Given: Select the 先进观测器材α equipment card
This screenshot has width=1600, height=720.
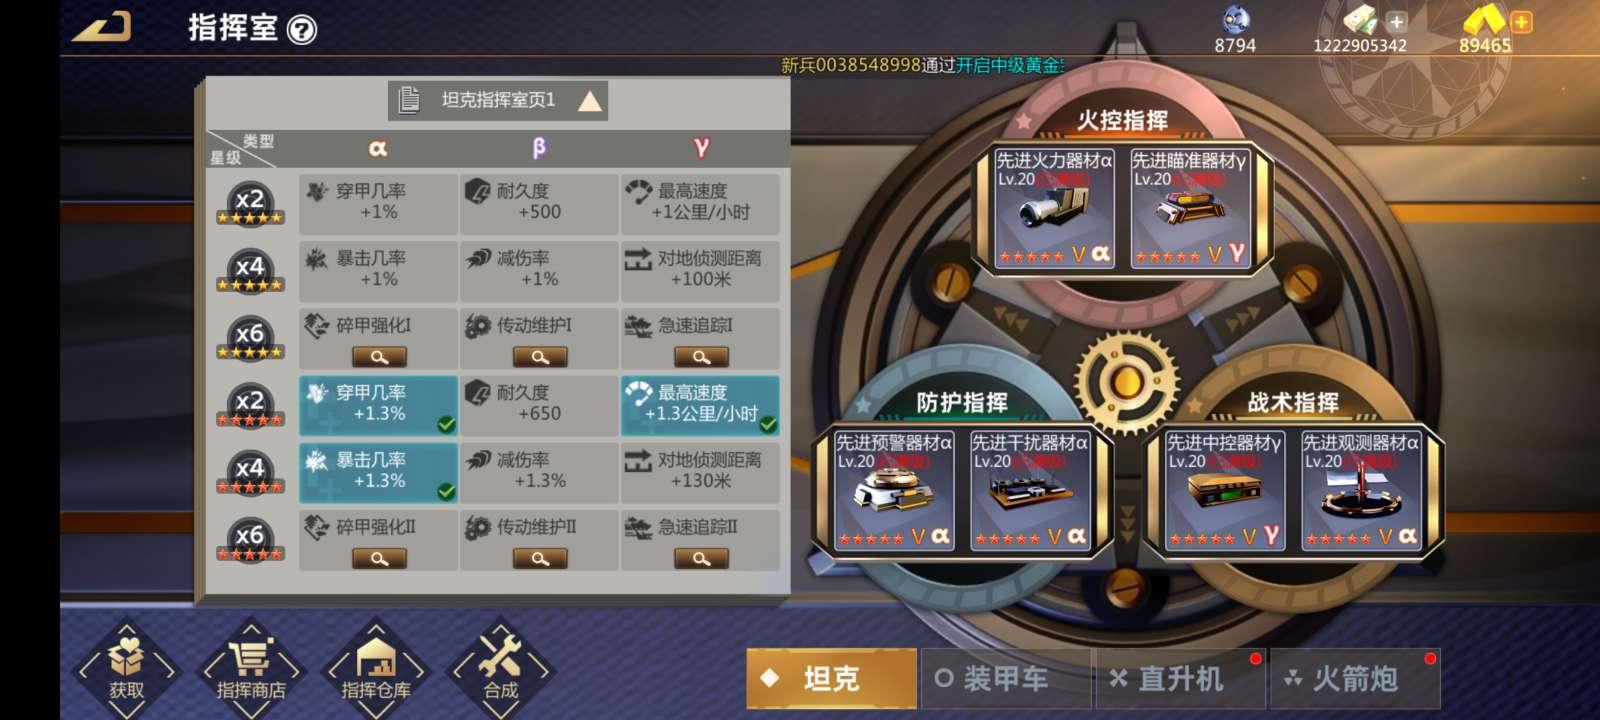Looking at the screenshot, I should coord(1361,491).
